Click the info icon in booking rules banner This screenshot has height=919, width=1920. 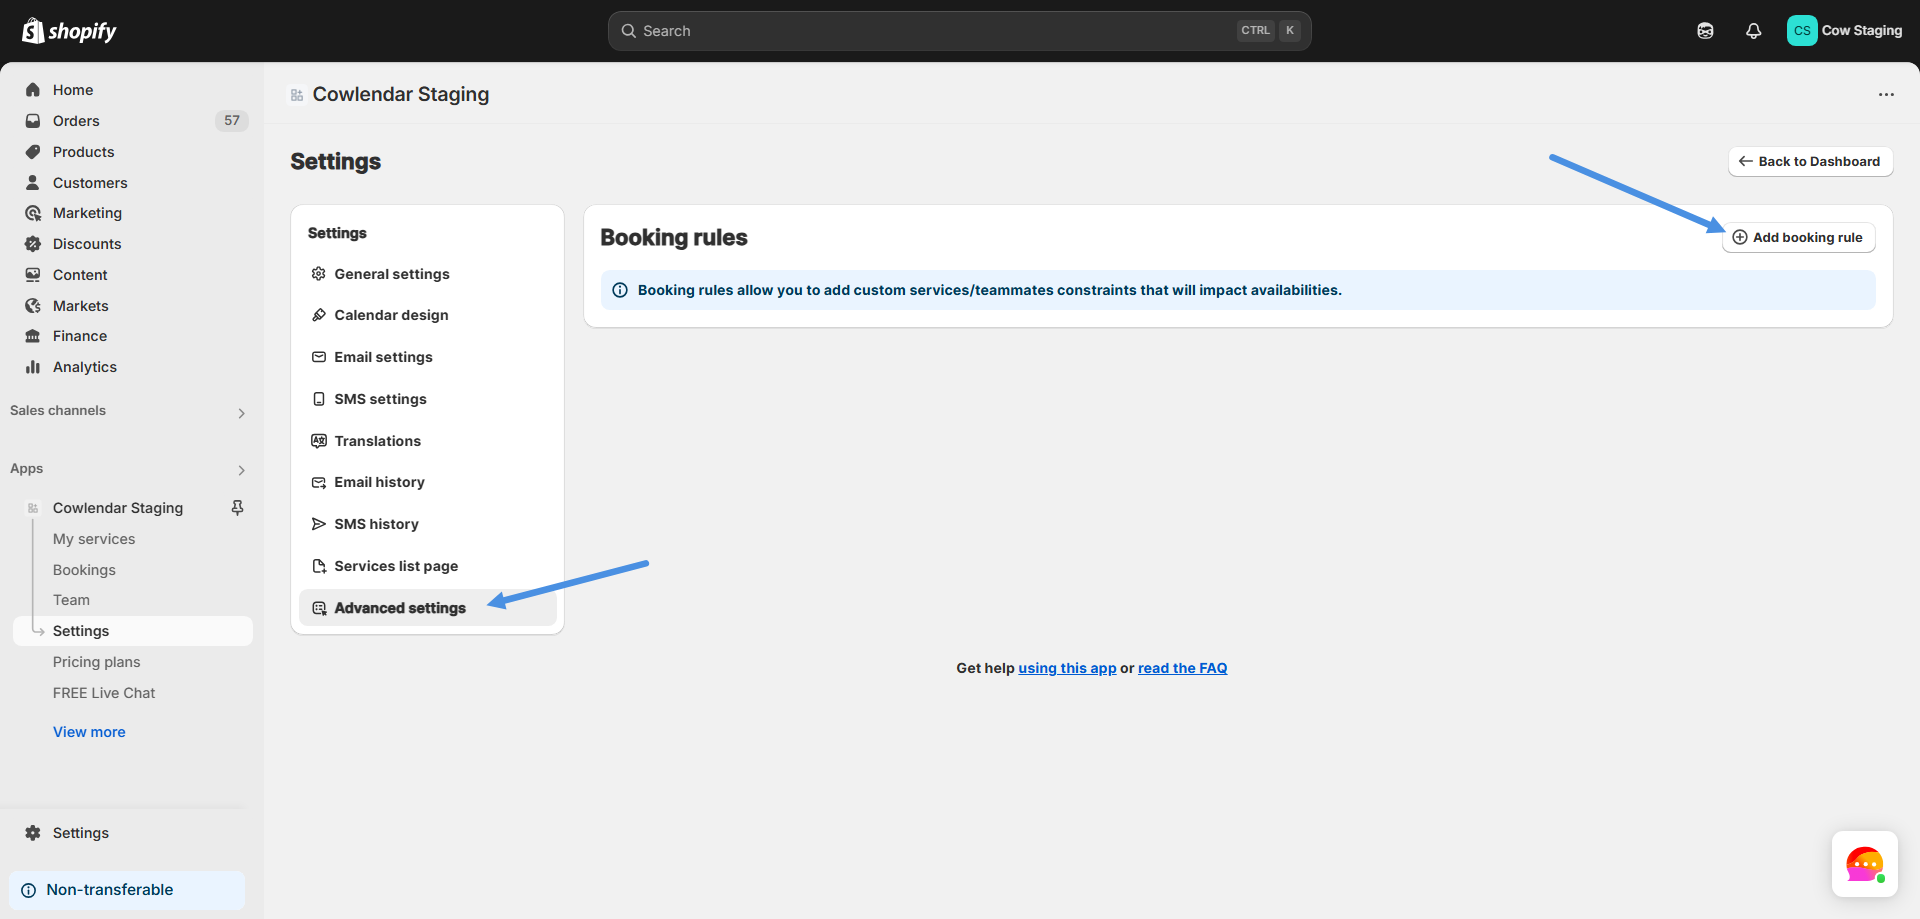coord(620,290)
